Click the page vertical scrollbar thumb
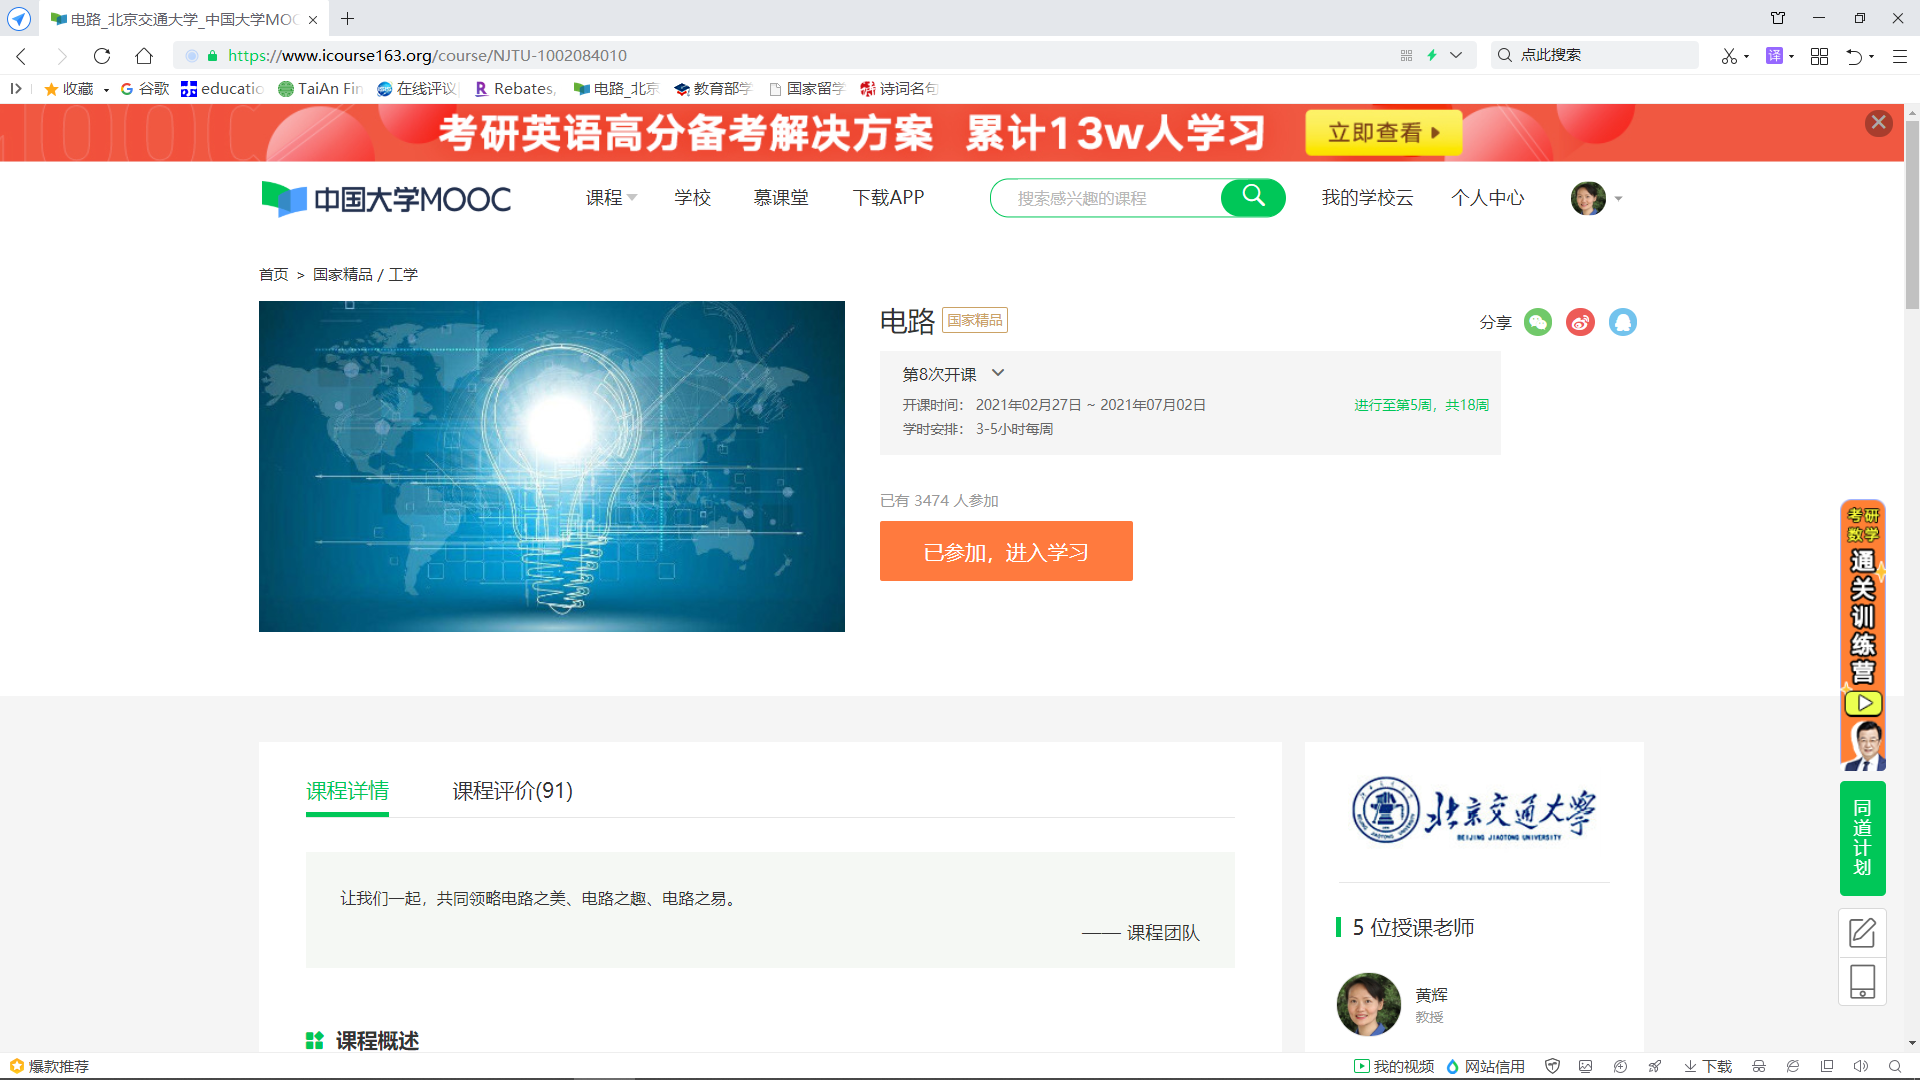Image resolution: width=1920 pixels, height=1080 pixels. [1911, 215]
